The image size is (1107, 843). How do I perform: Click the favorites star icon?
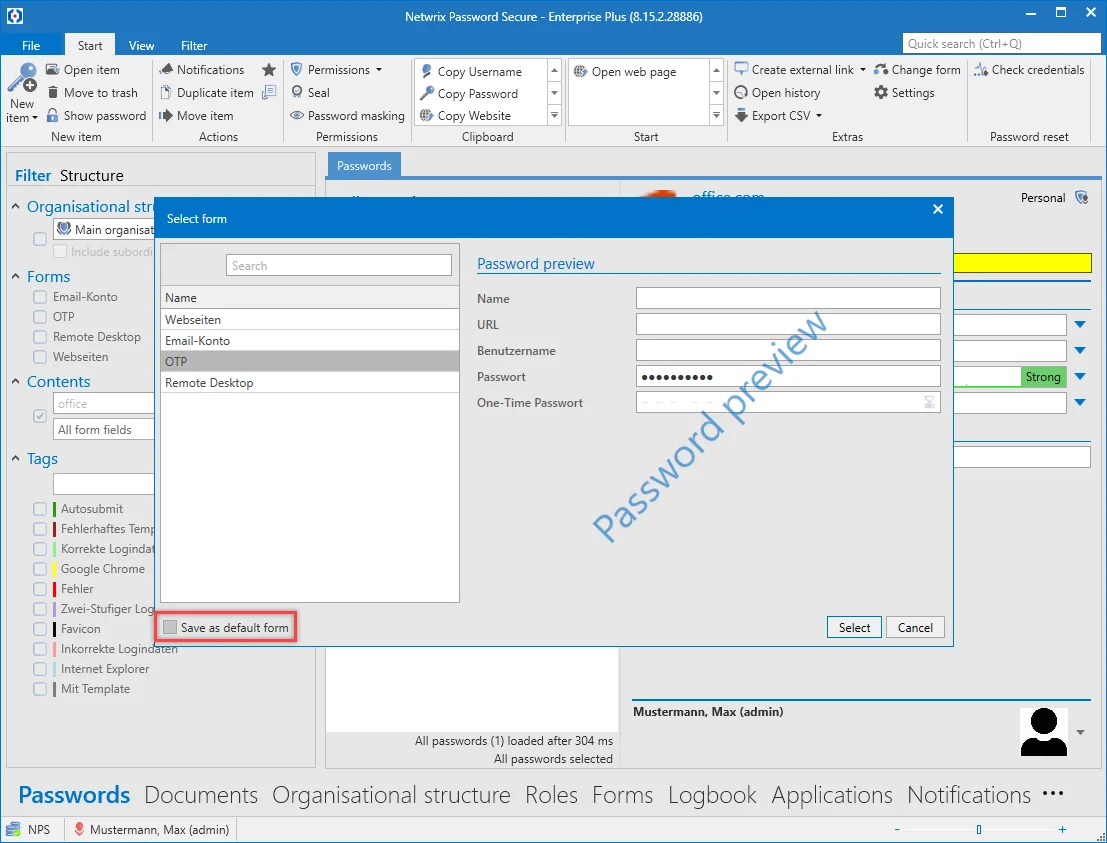click(268, 70)
